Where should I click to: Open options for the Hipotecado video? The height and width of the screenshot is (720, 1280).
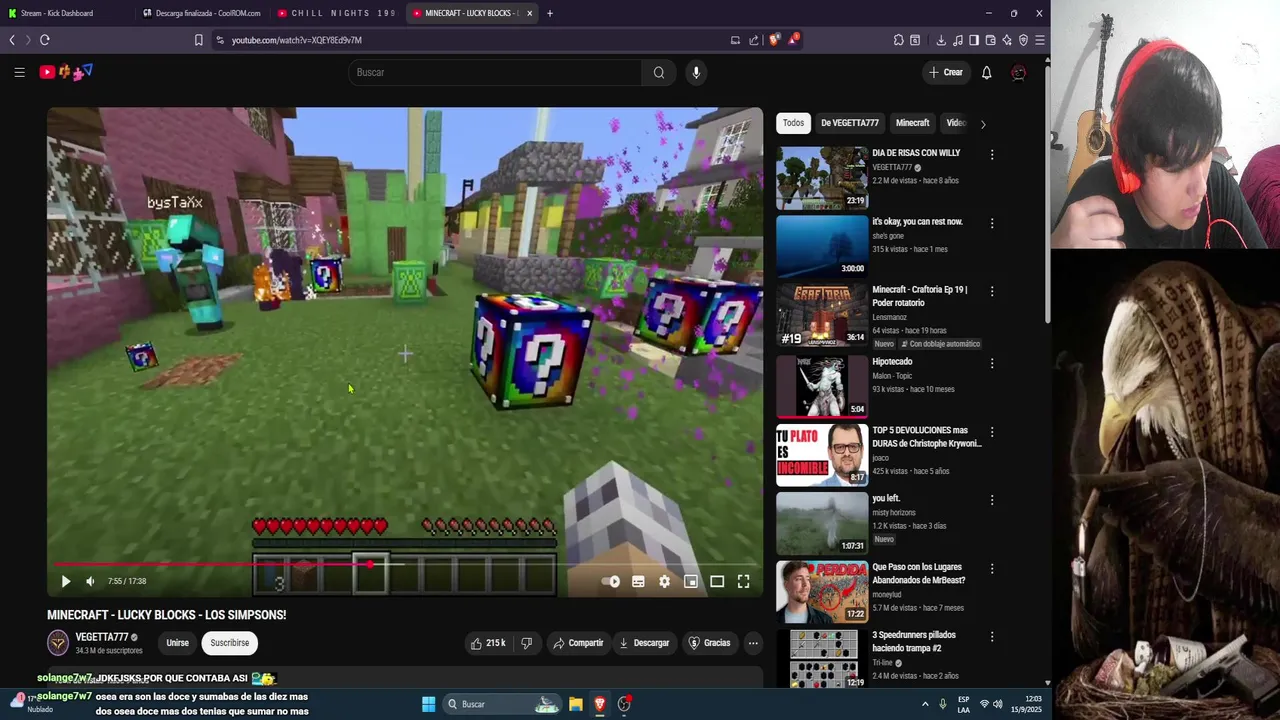tap(991, 364)
